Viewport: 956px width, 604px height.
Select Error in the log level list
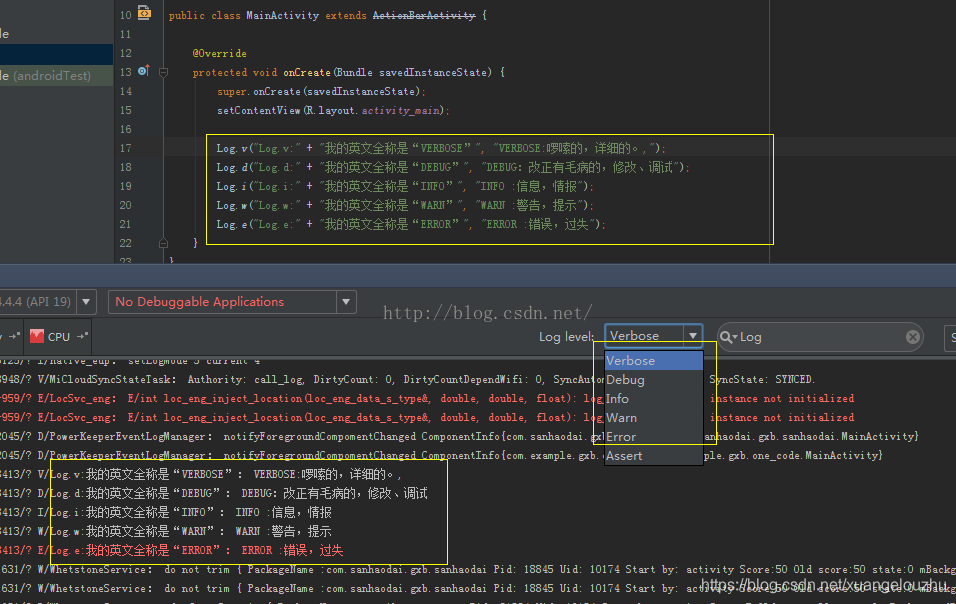click(654, 437)
